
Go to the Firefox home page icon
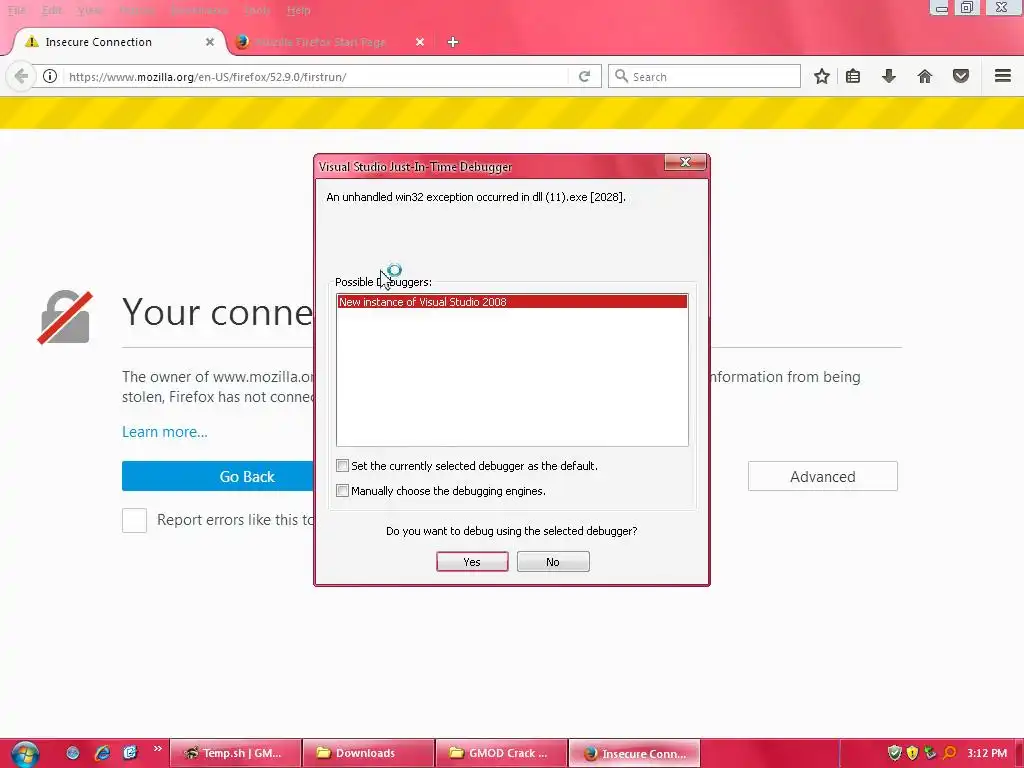[925, 76]
